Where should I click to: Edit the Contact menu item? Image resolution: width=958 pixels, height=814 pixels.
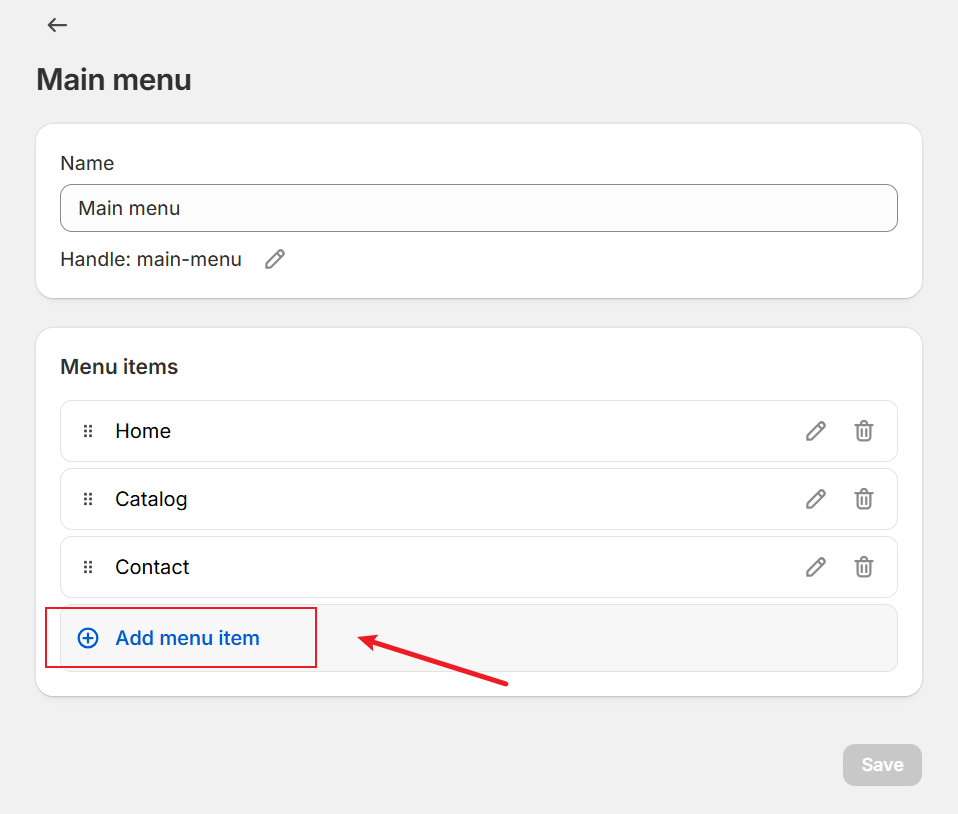click(x=816, y=567)
